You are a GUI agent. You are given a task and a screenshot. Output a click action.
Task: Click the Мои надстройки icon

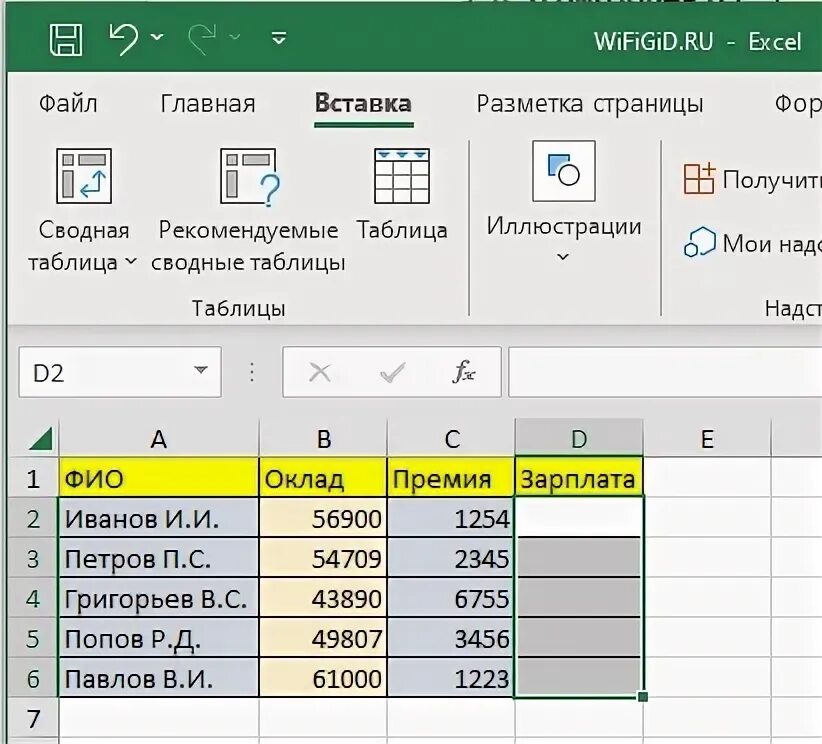click(x=700, y=242)
